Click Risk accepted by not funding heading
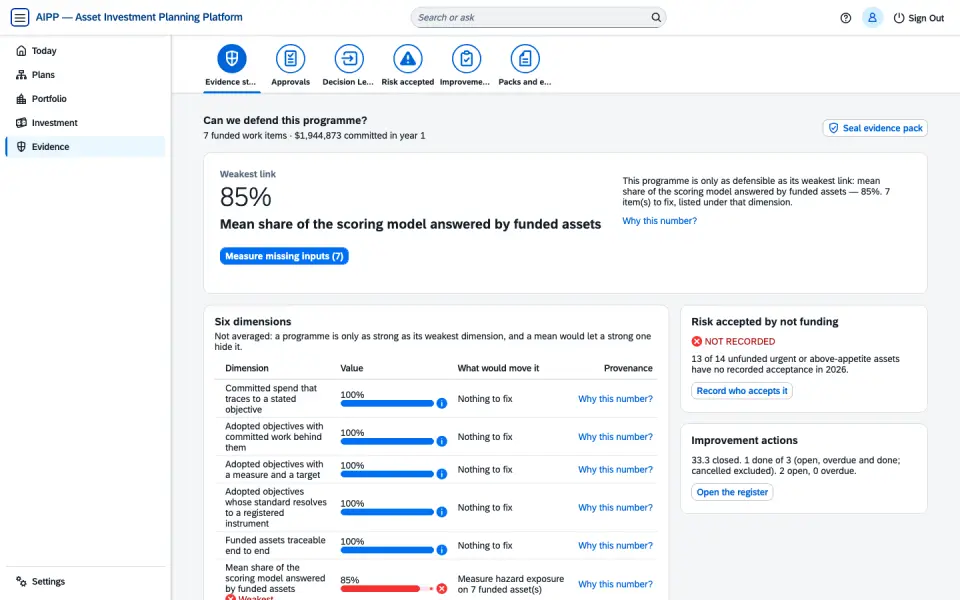This screenshot has height=600, width=960. (x=765, y=321)
